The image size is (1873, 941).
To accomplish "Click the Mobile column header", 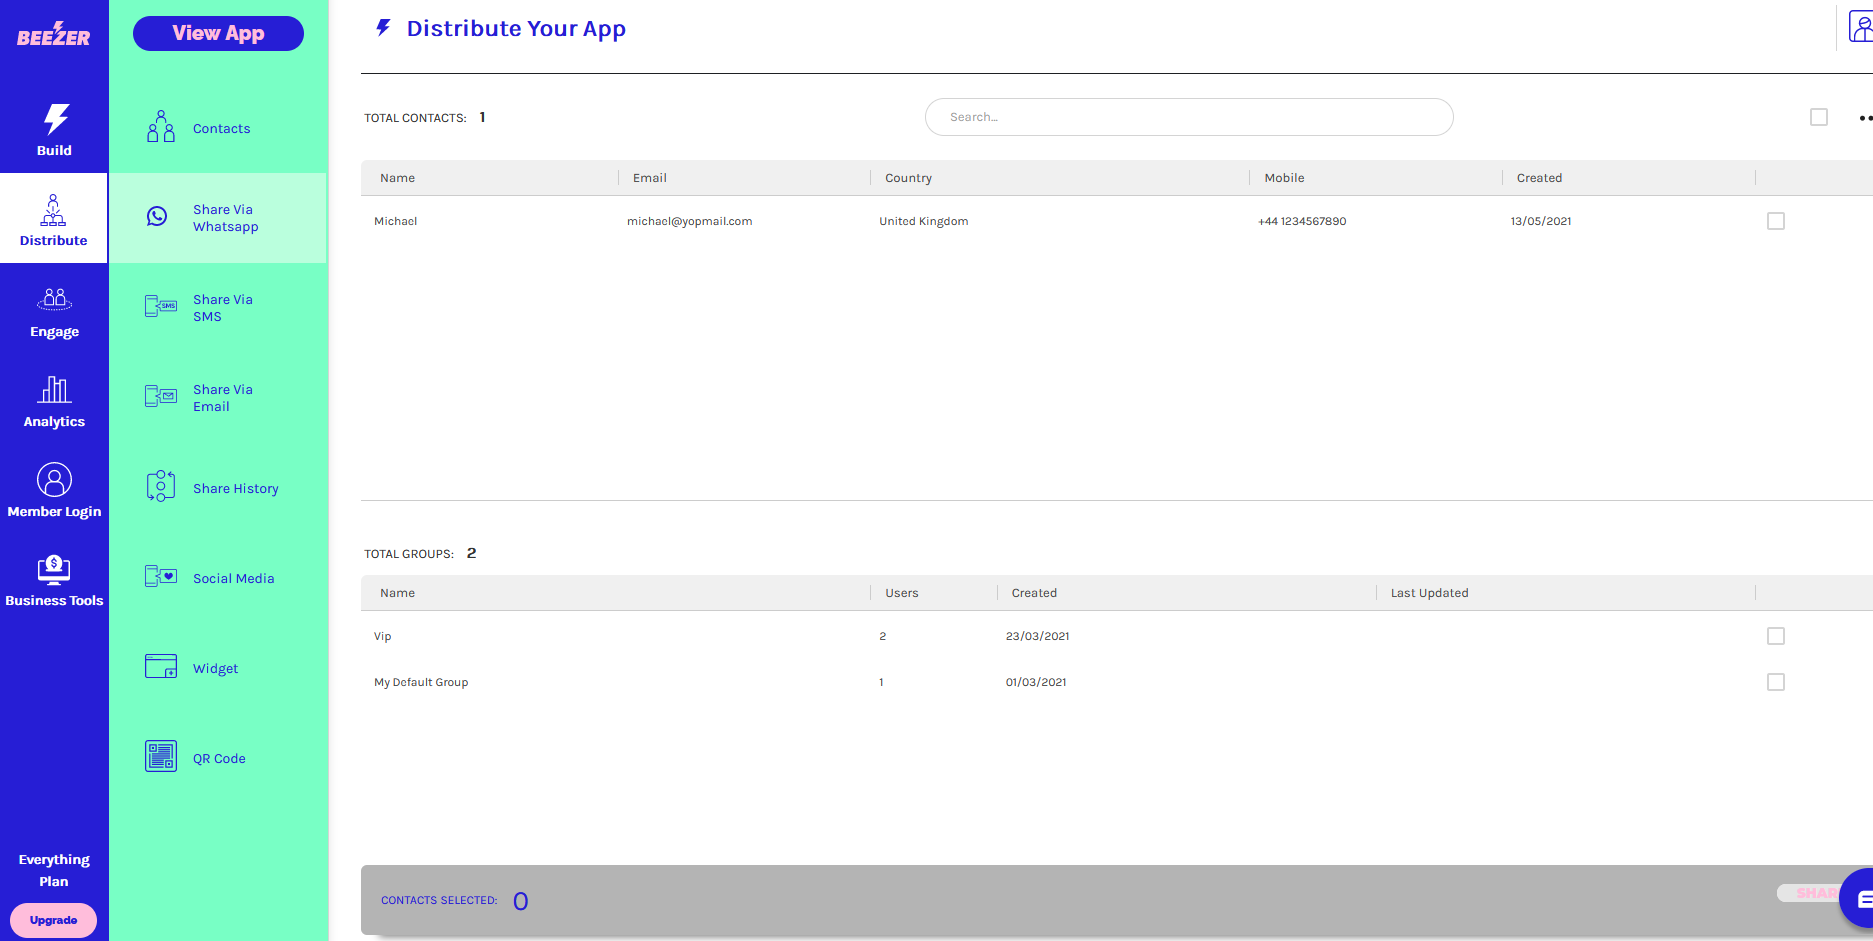I will pos(1284,178).
